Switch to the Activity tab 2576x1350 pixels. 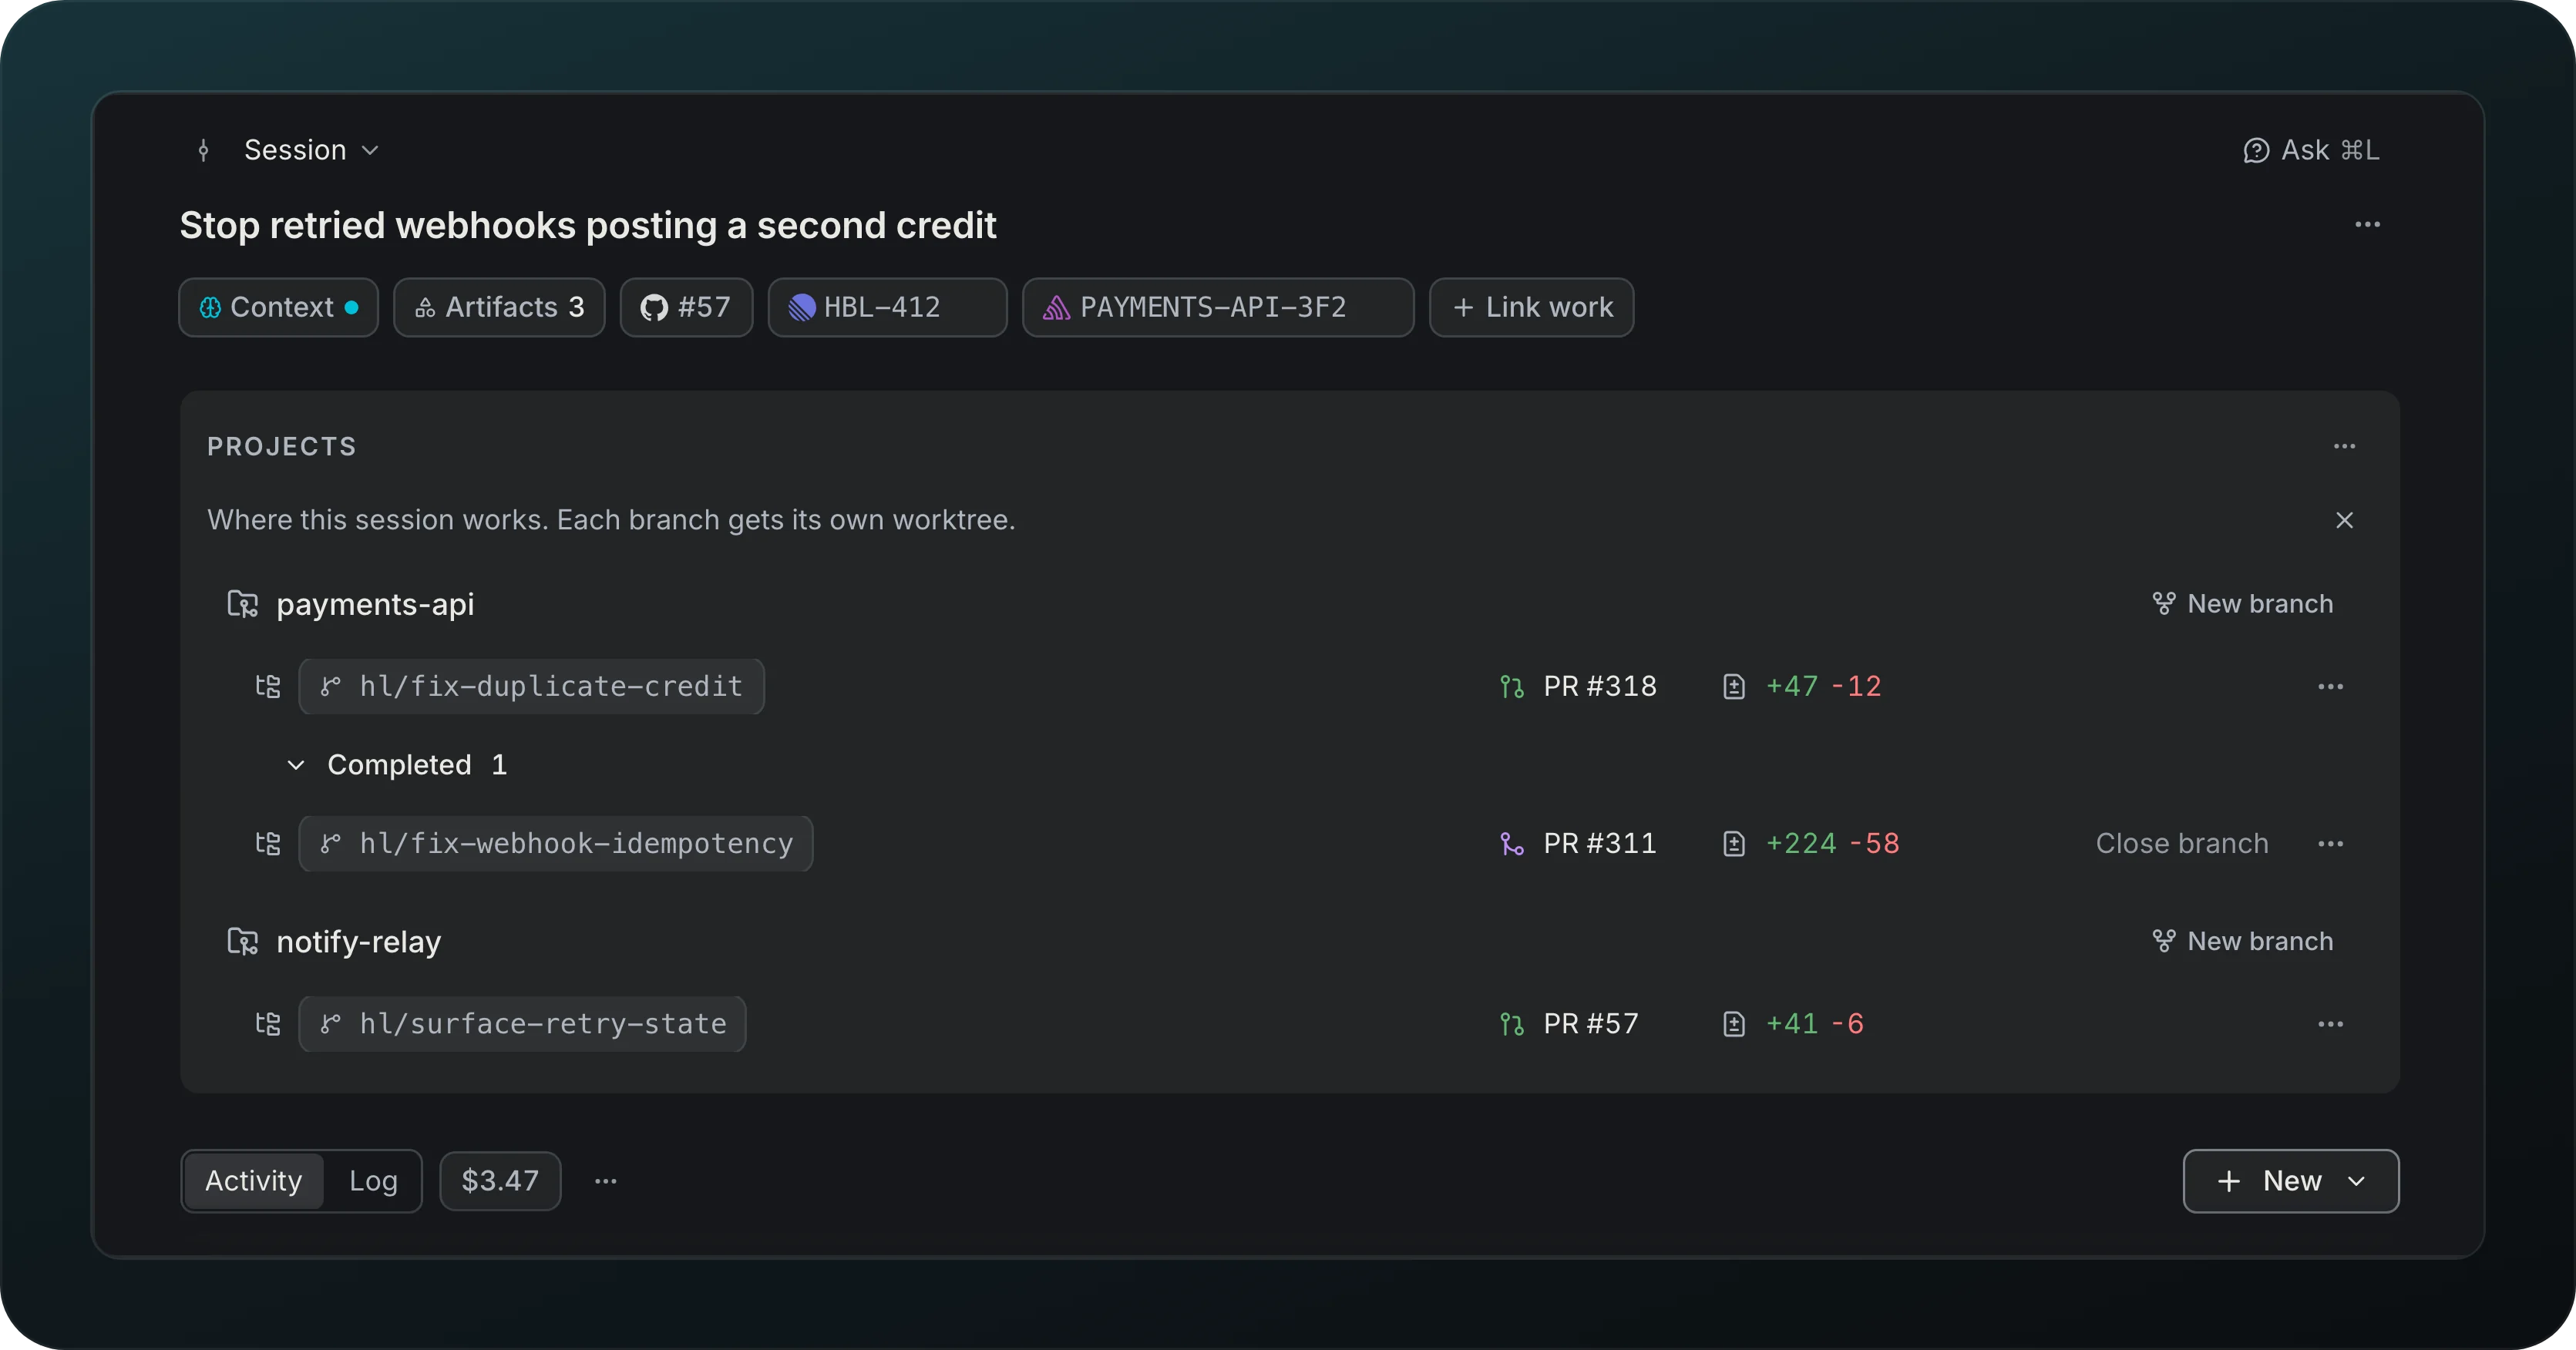pyautogui.click(x=254, y=1181)
